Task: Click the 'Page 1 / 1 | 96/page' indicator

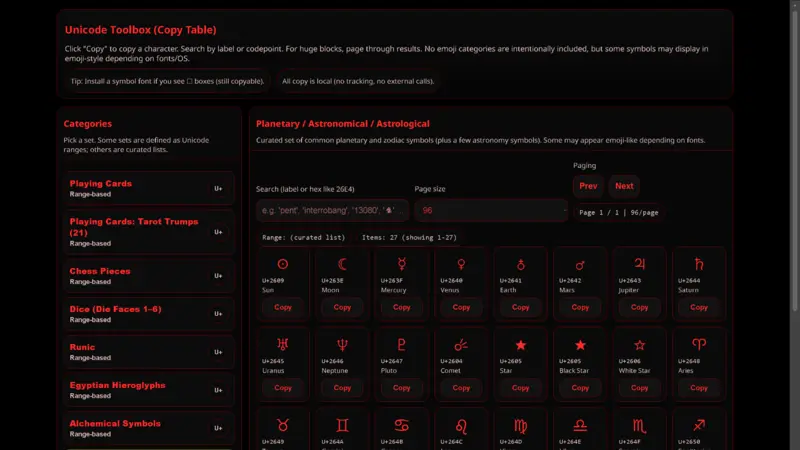Action: (x=618, y=212)
